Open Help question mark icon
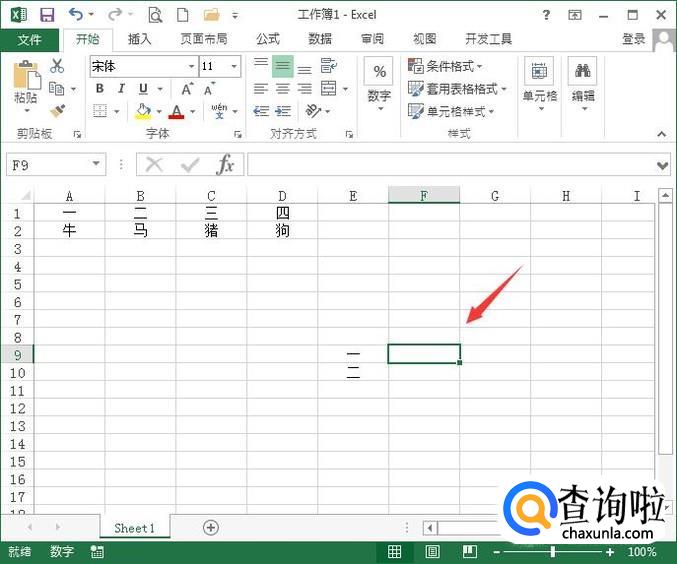This screenshot has height=564, width=677. pos(546,15)
